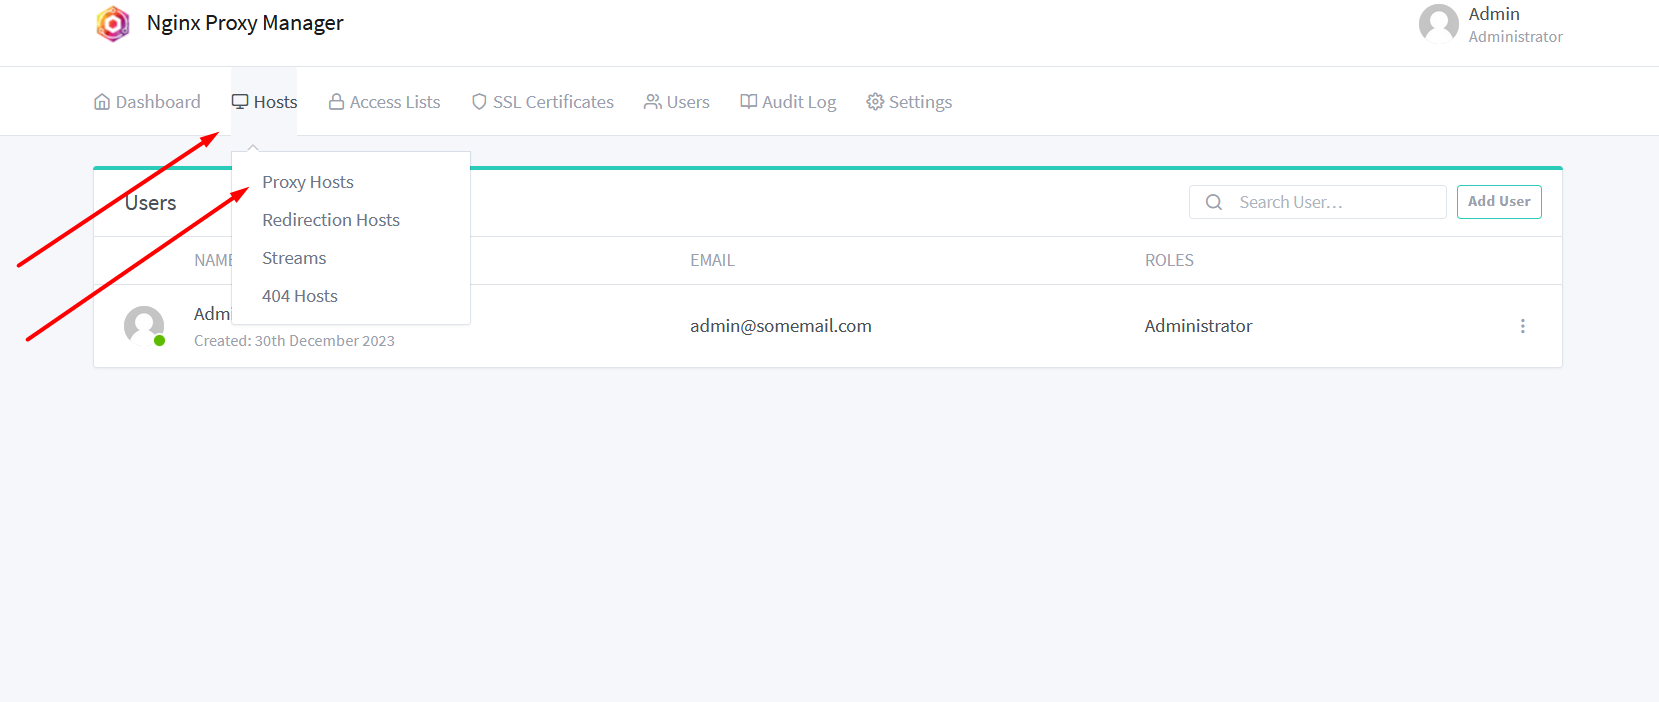Viewport: 1659px width, 702px height.
Task: Open the Hosts menu tab
Action: pyautogui.click(x=264, y=102)
